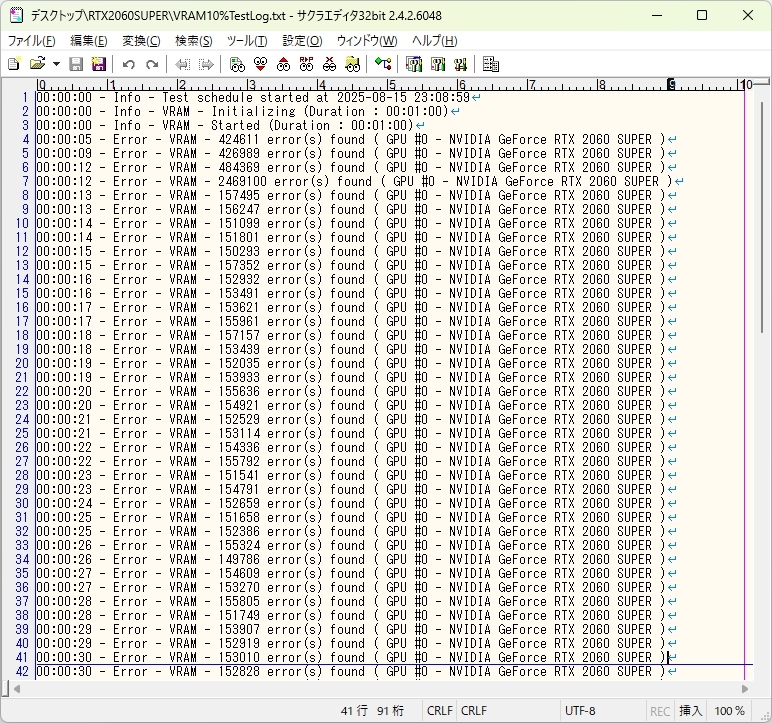Open the ヘルプ(H) menu
Image resolution: width=772 pixels, height=723 pixels.
point(435,41)
